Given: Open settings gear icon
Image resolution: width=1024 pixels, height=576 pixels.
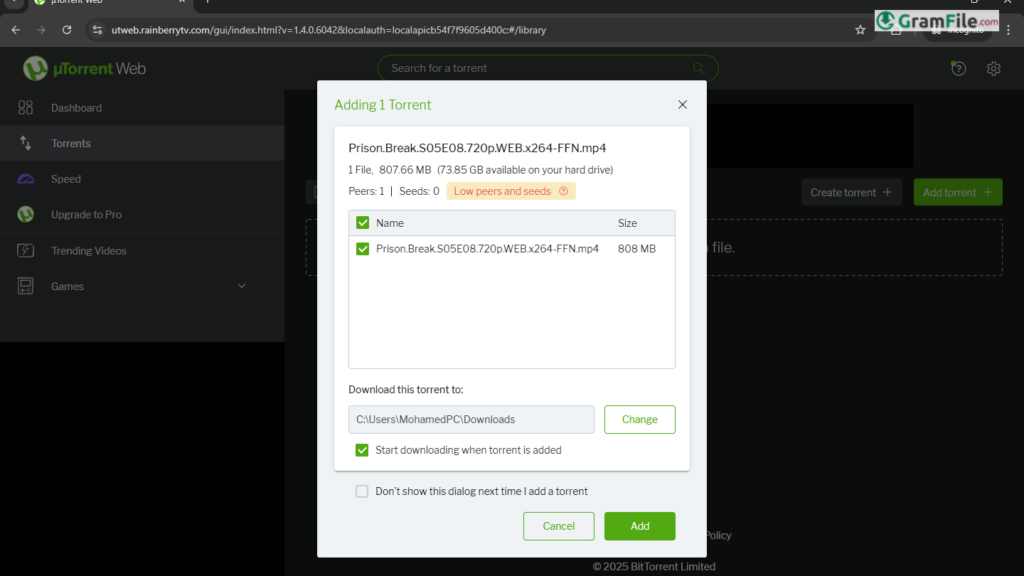Looking at the screenshot, I should pyautogui.click(x=993, y=68).
